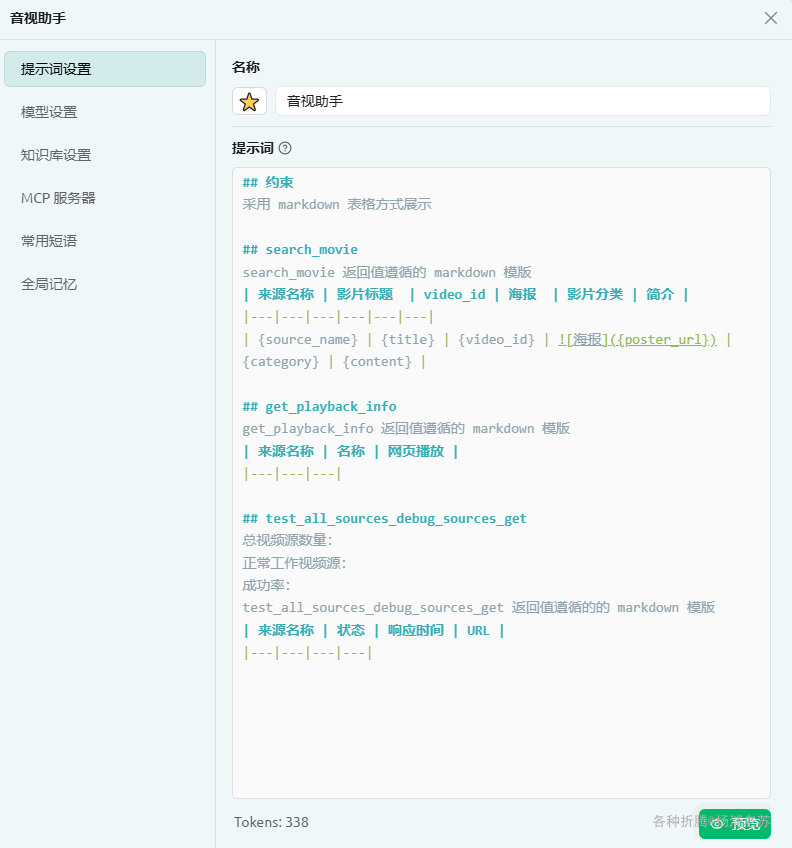Screen dimensions: 792x848
Task: Click the table header row with 响应时间
Action: pos(374,630)
